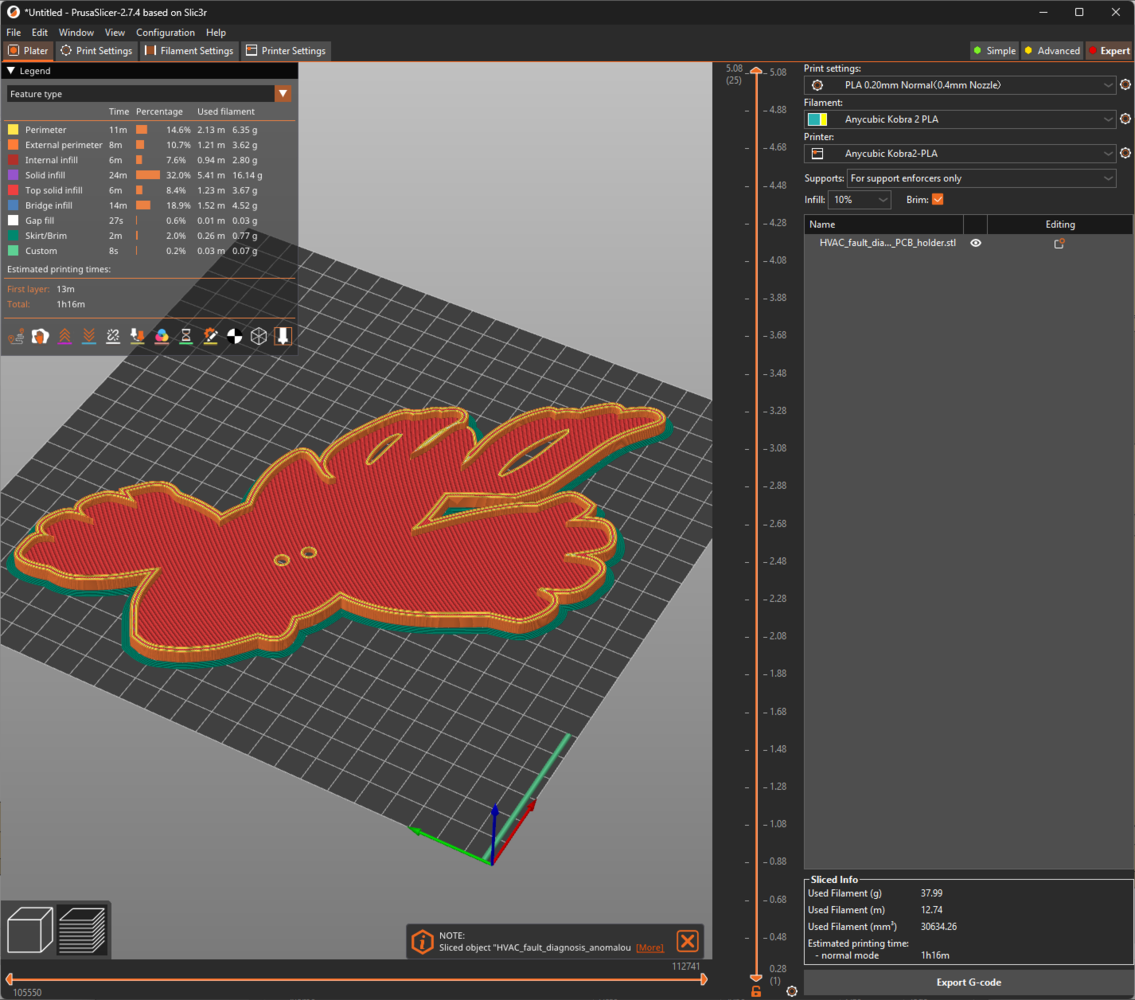Click the lock icon under the layer slider
Viewport: 1135px width, 1000px height.
(757, 991)
